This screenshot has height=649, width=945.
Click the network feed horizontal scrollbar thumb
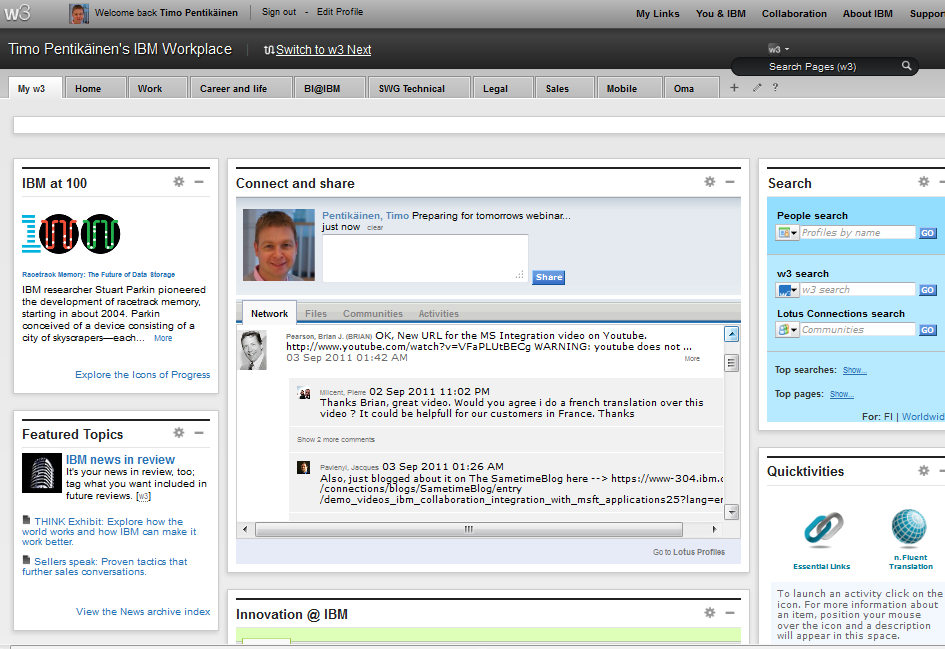click(469, 529)
